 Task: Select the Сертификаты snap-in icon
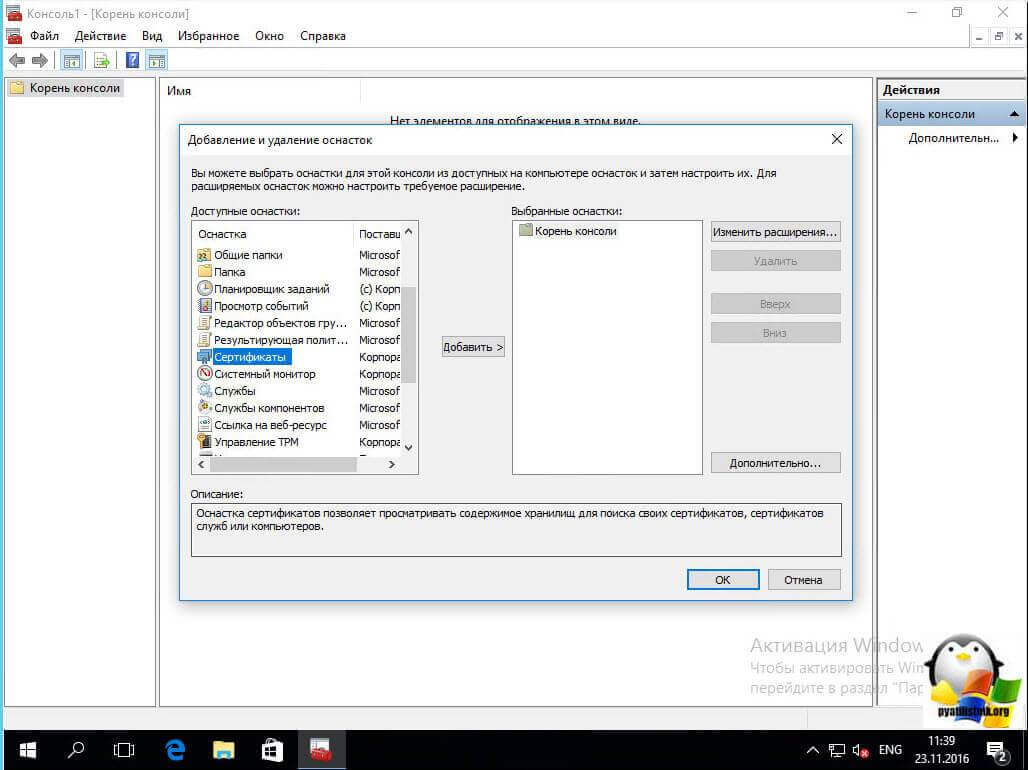point(204,357)
